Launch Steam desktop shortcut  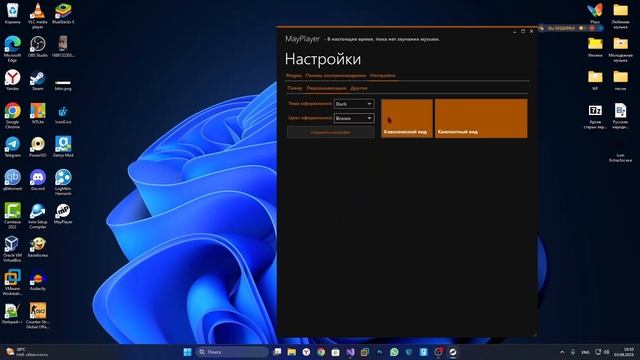point(38,80)
